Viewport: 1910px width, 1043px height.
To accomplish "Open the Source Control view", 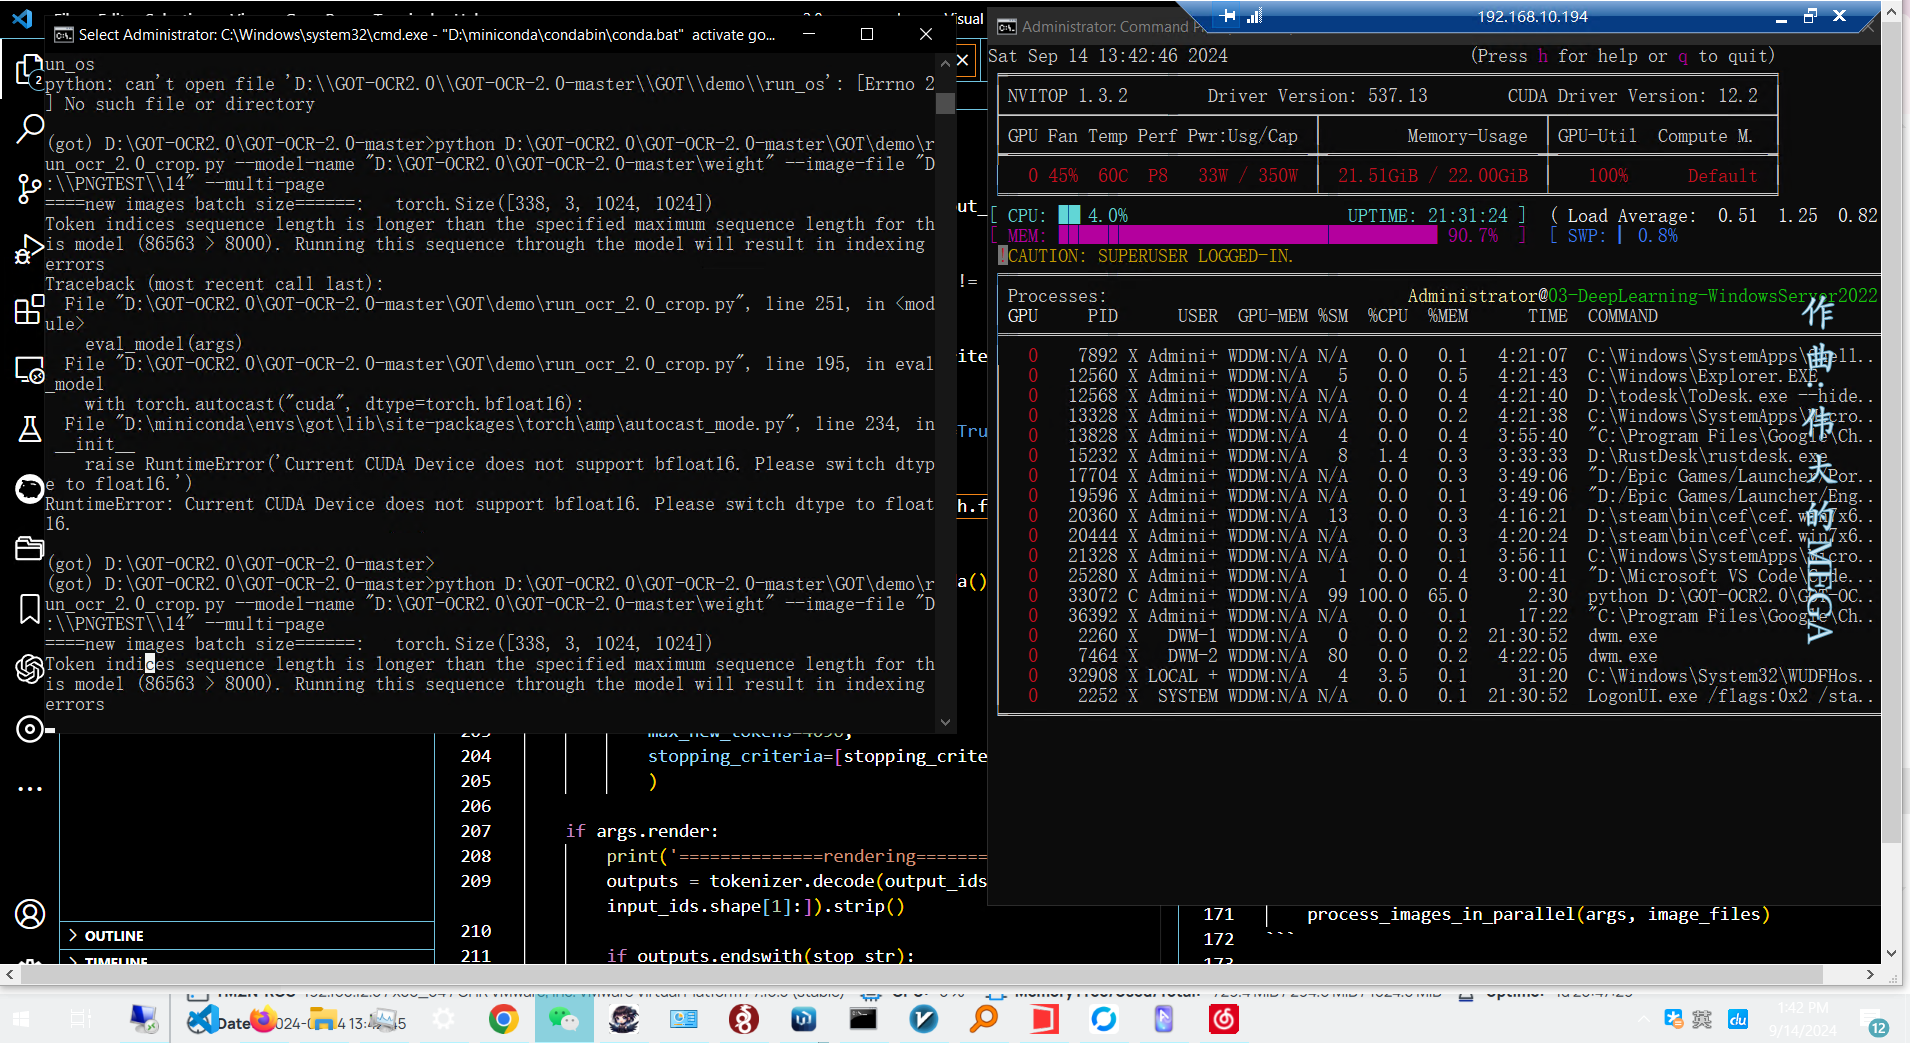I will tap(30, 189).
